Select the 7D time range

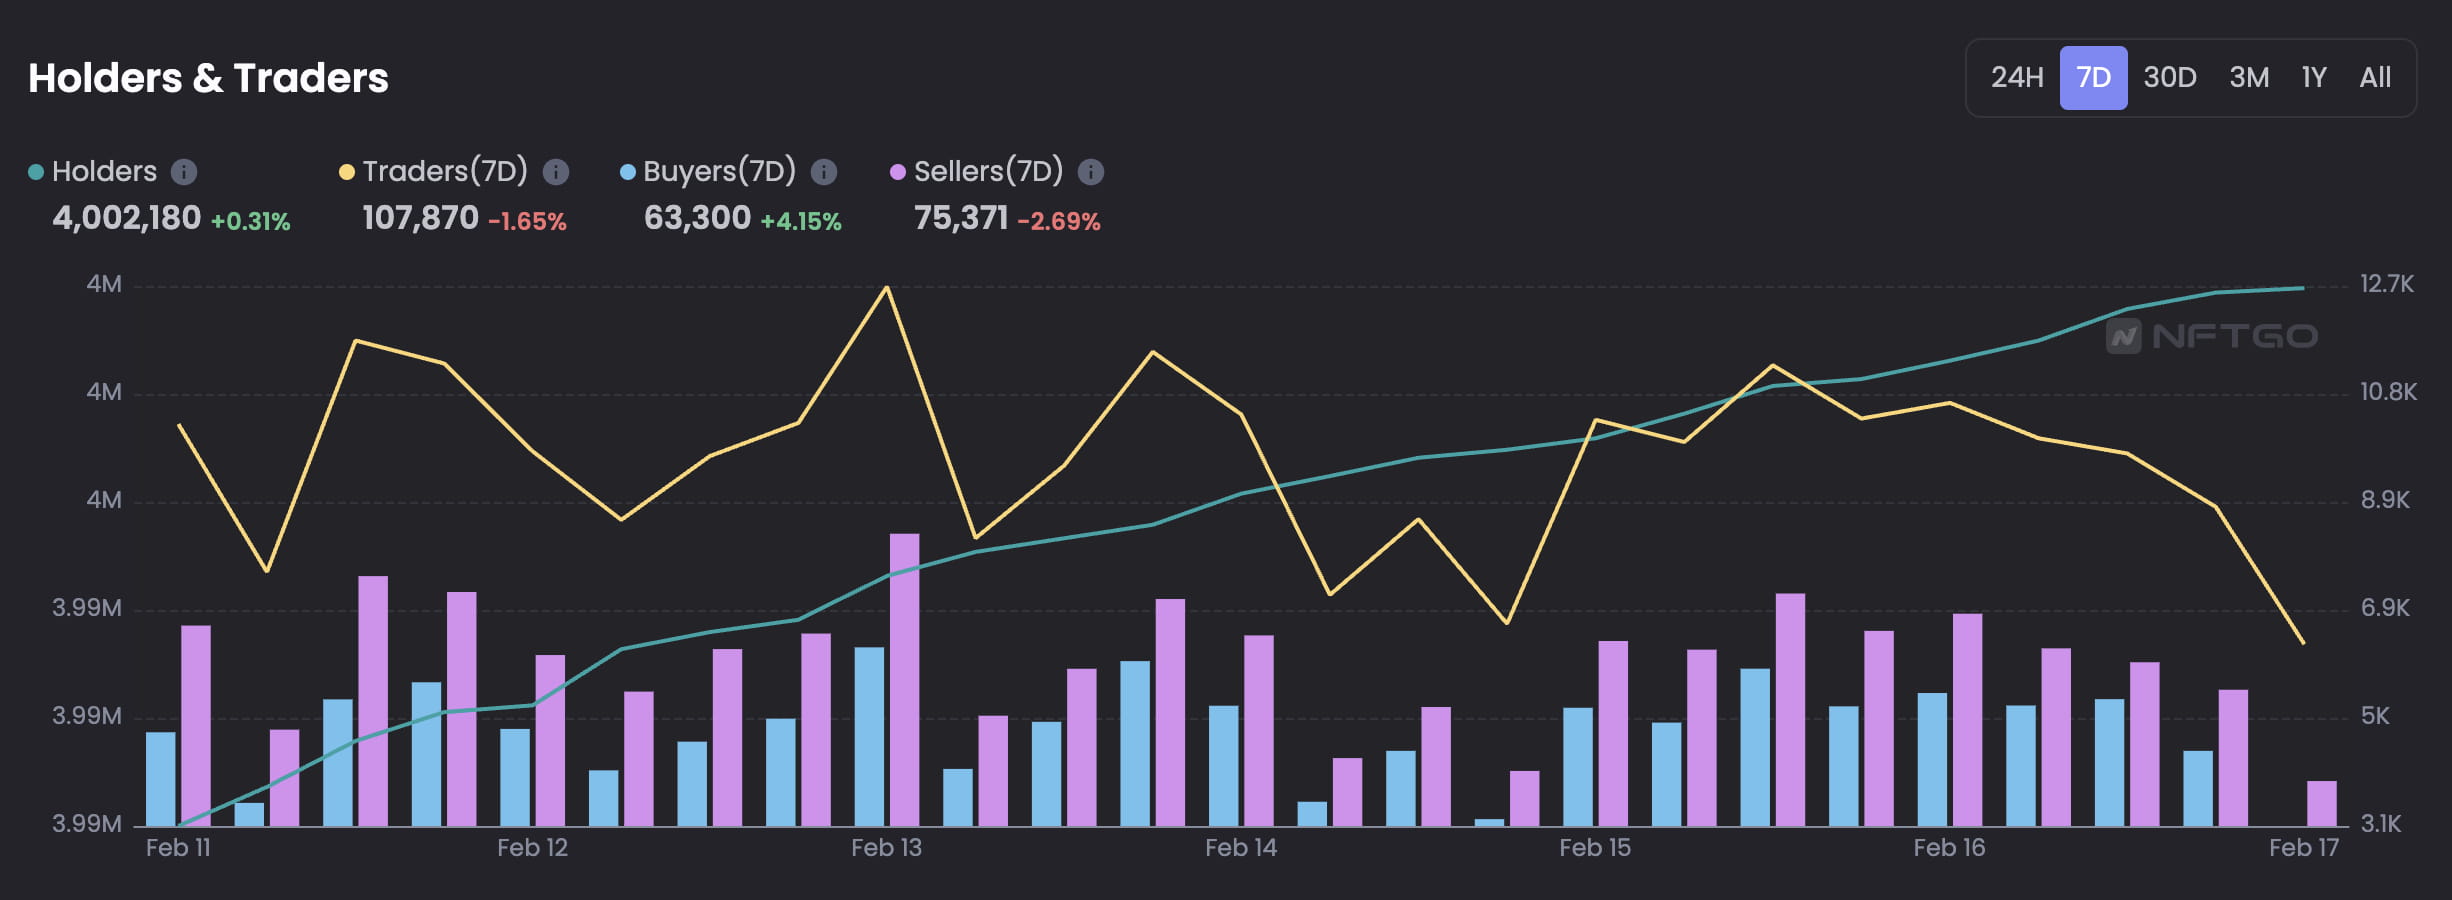[x=2093, y=78]
